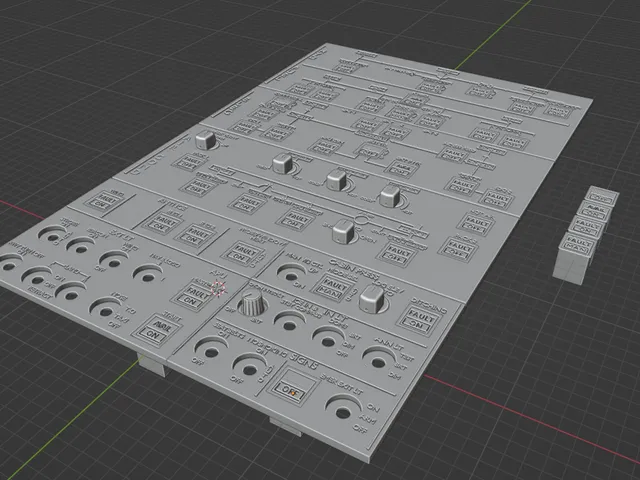Select the orange origin dot on OFF button
Image resolution: width=640 pixels, height=480 pixels.
pyautogui.click(x=292, y=393)
